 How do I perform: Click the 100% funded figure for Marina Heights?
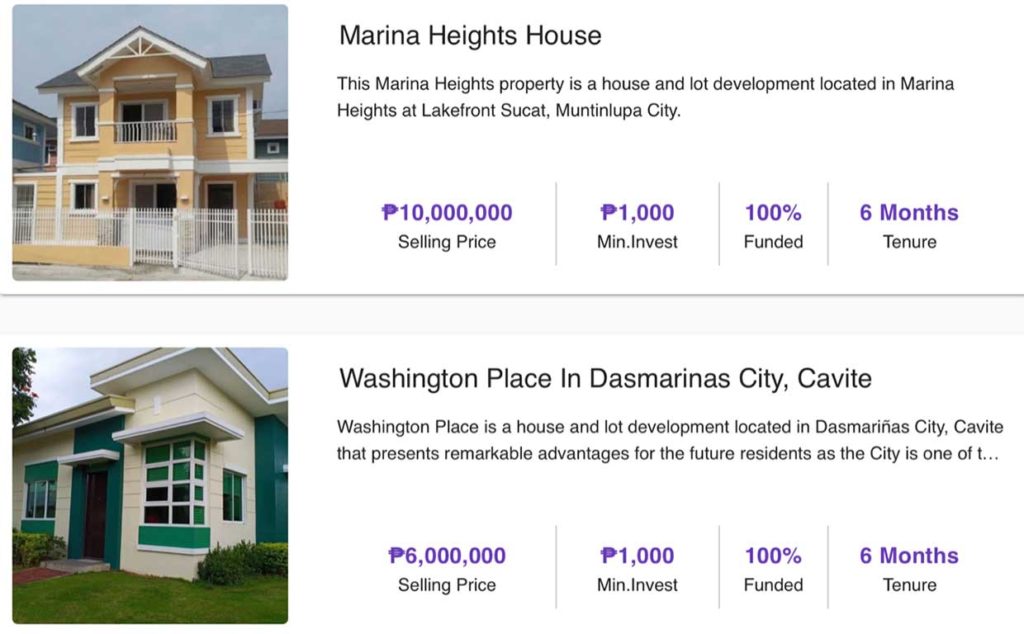(773, 213)
